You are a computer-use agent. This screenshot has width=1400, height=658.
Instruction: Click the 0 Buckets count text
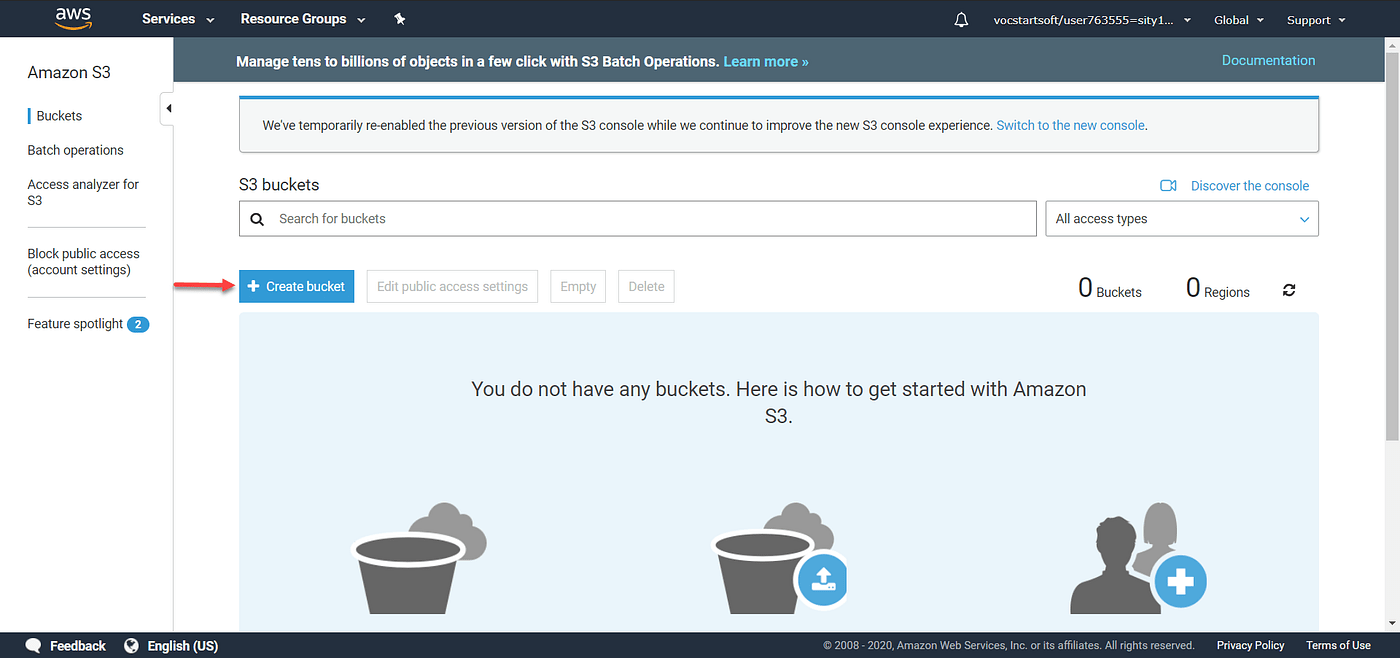coord(1110,289)
